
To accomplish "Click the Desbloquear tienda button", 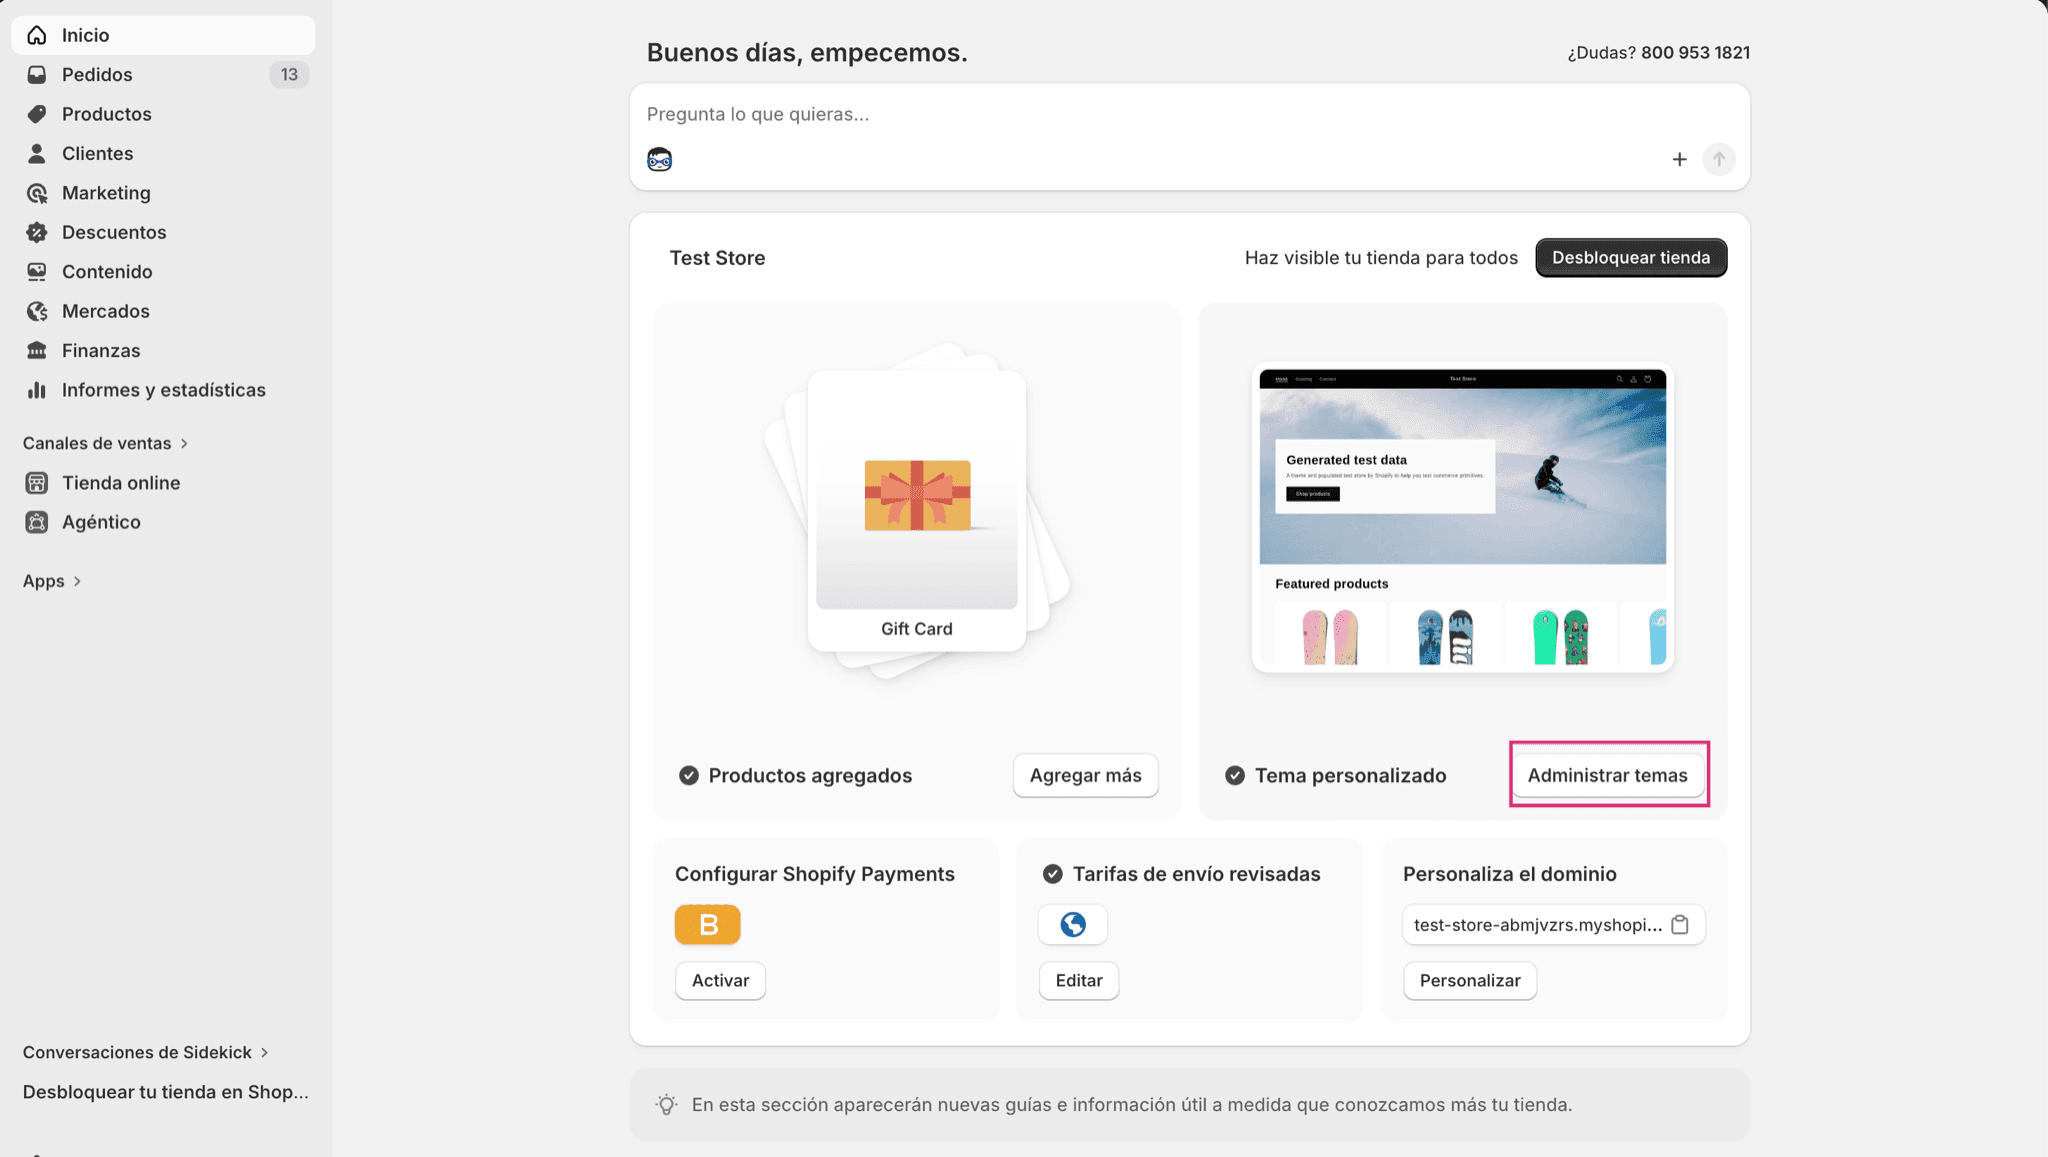I will pos(1631,258).
